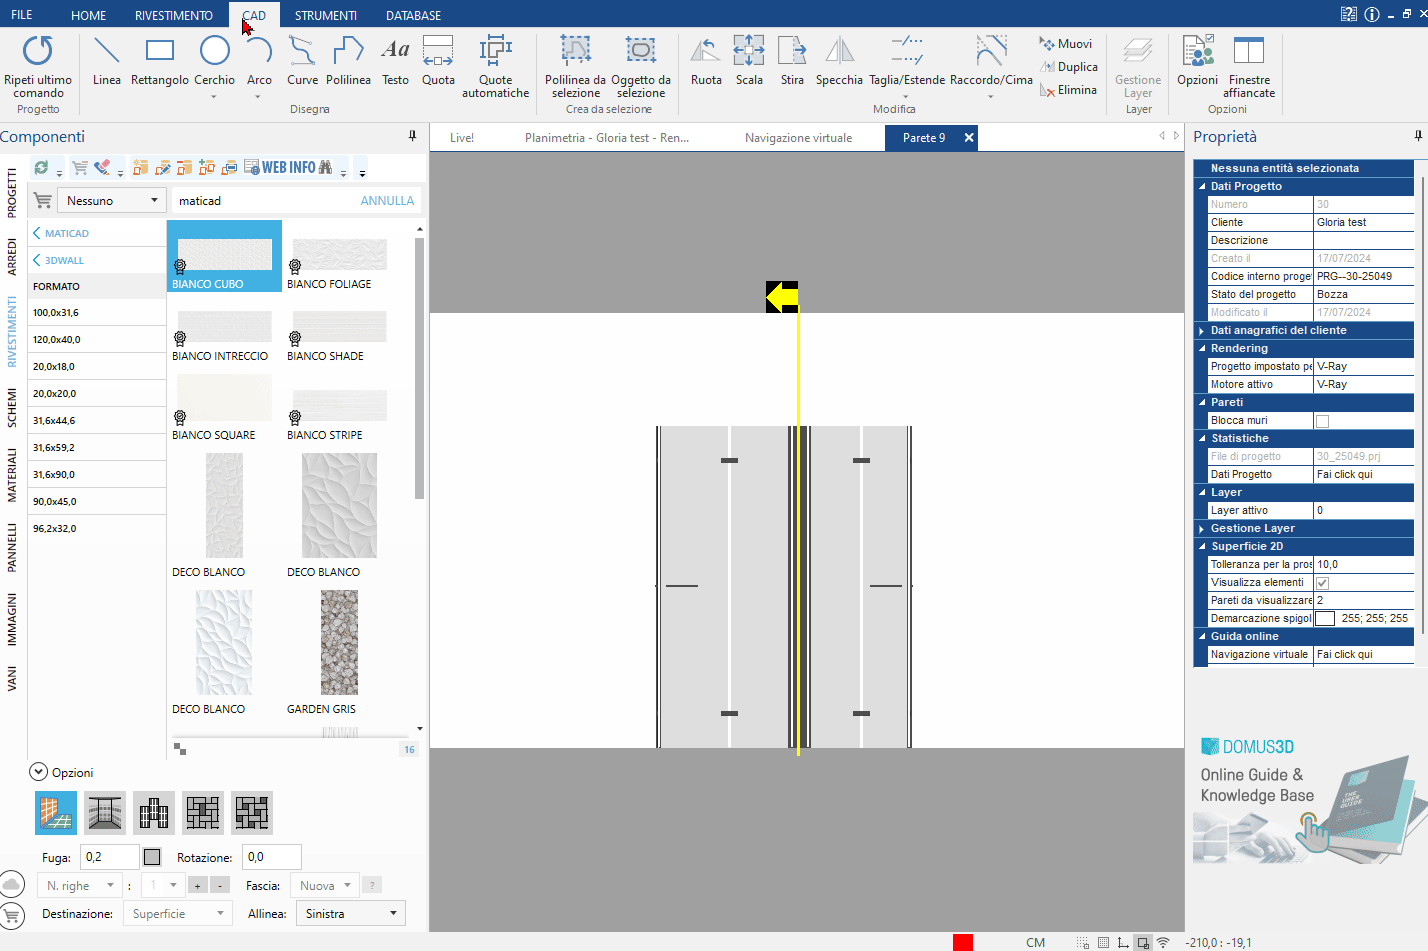The height and width of the screenshot is (951, 1428).
Task: Toggle the Blocca muri checkbox
Action: pyautogui.click(x=1322, y=421)
